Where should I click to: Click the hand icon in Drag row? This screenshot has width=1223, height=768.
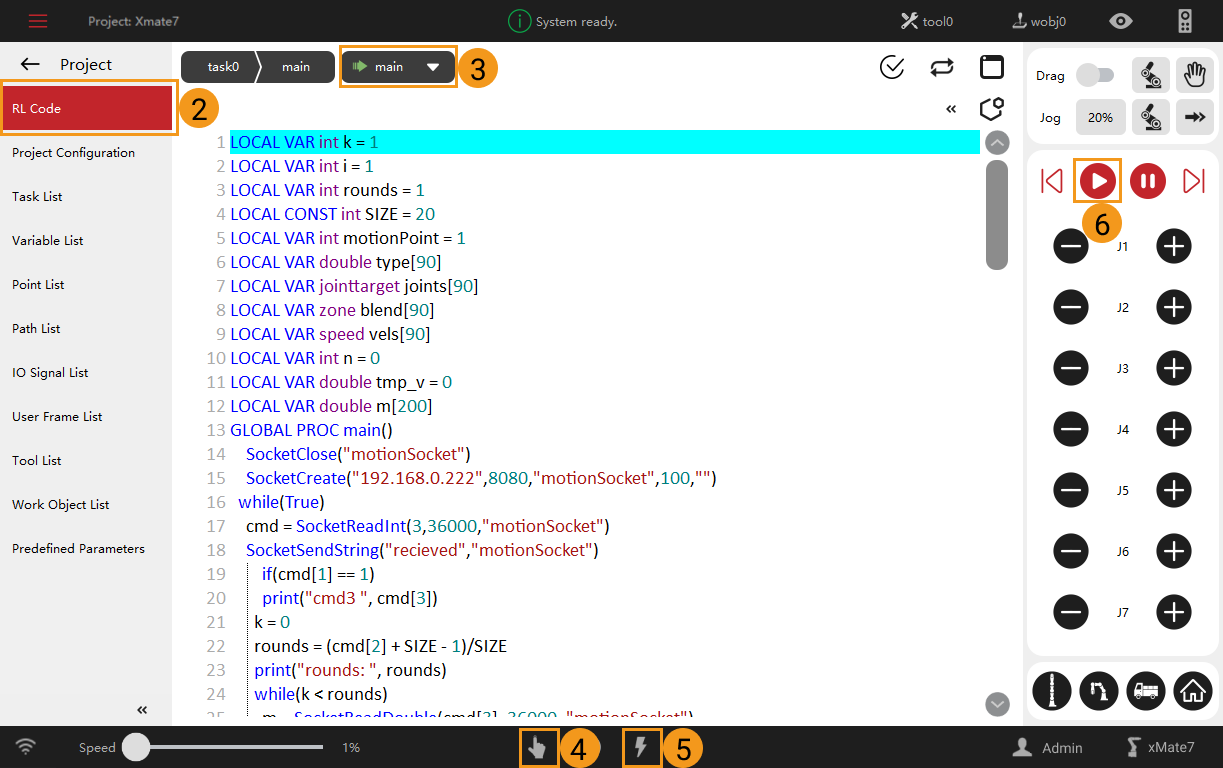pos(1194,75)
